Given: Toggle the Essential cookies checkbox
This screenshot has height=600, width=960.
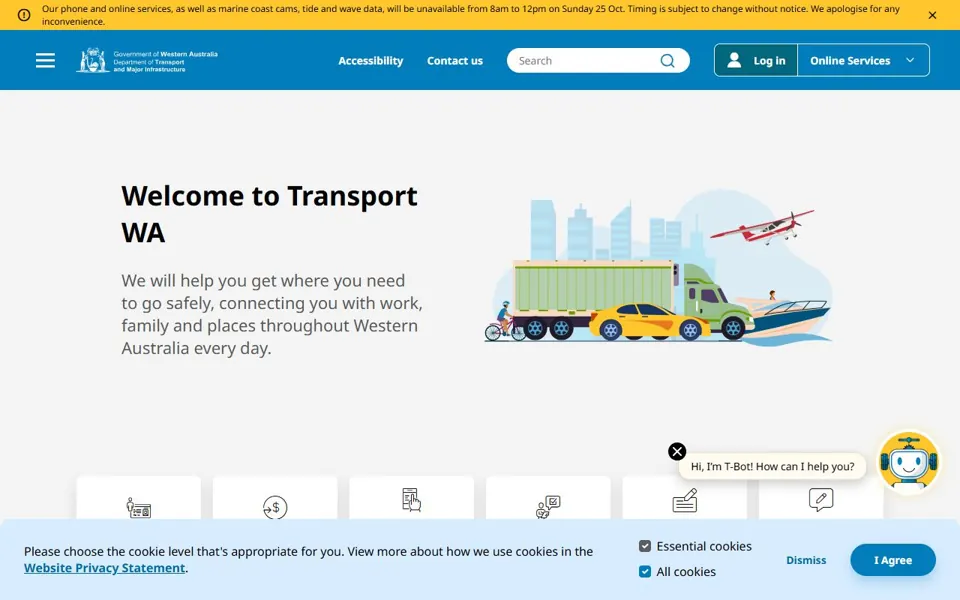Looking at the screenshot, I should pyautogui.click(x=645, y=546).
